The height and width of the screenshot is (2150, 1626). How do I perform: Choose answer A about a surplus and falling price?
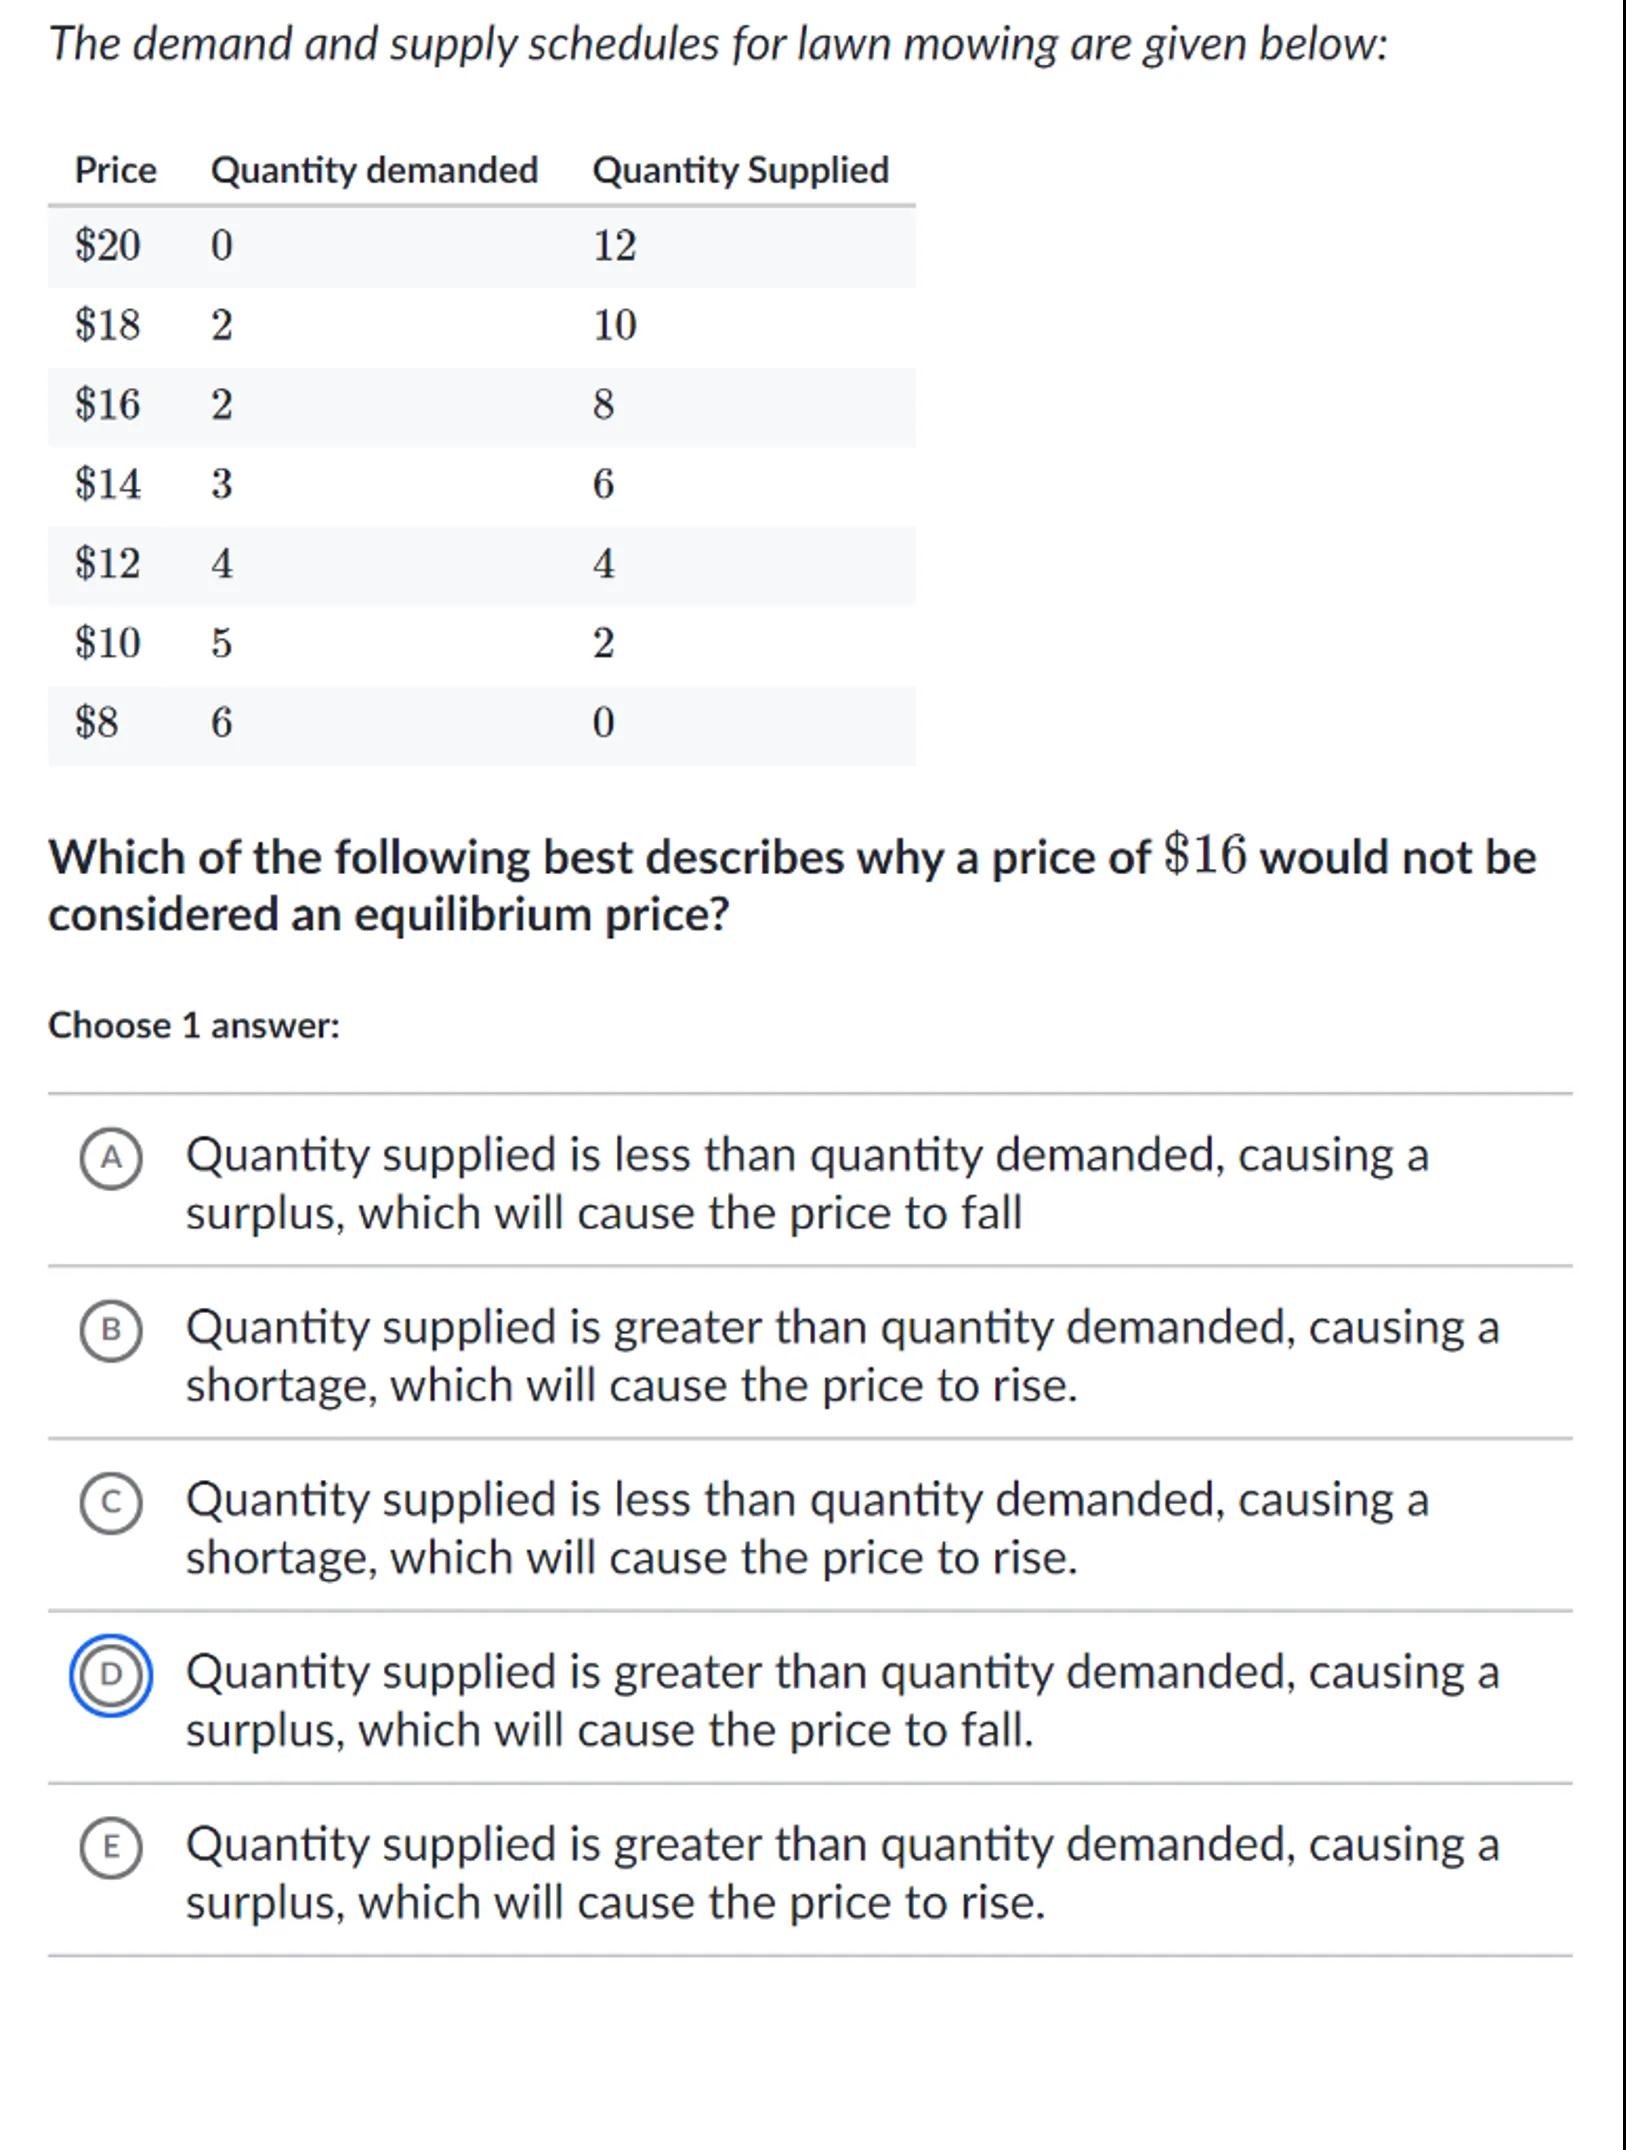coord(806,1183)
